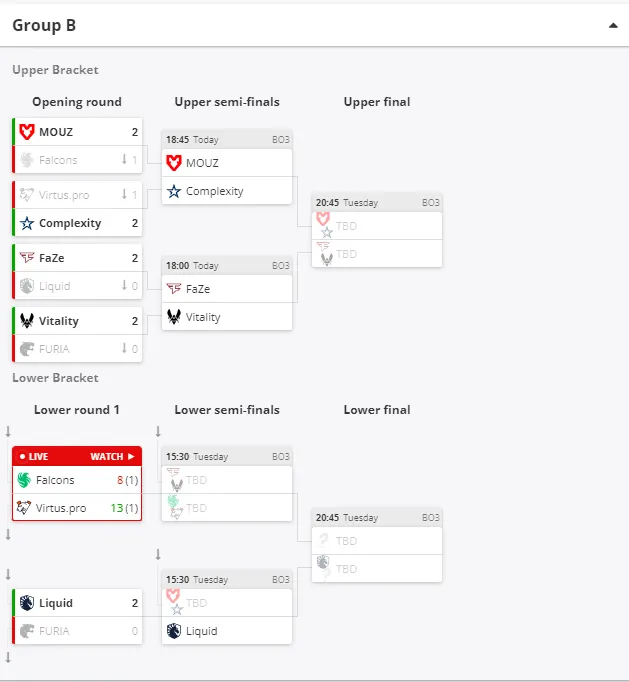This screenshot has height=682, width=629.
Task: Open Upper final 20:45 Tuesday match
Action: [x=377, y=231]
